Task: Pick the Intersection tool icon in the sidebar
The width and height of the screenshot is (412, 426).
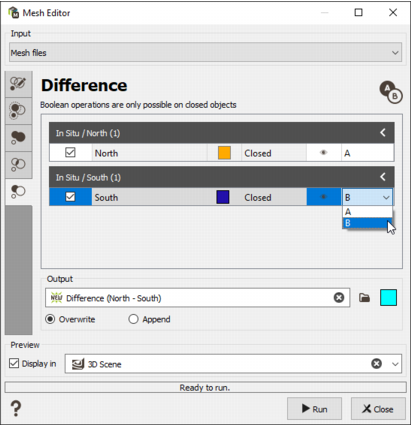Action: (18, 164)
